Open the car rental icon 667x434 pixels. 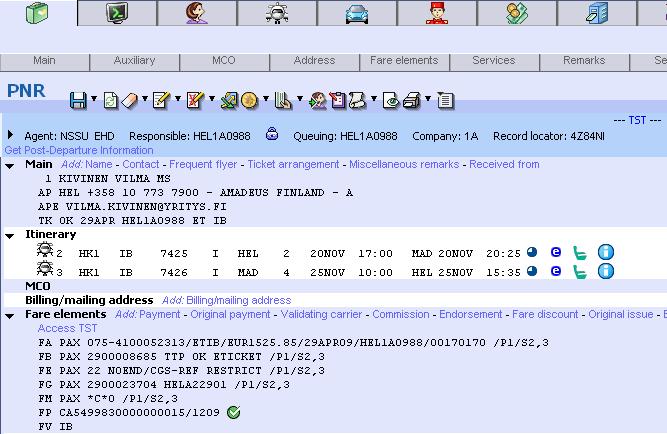coord(356,14)
